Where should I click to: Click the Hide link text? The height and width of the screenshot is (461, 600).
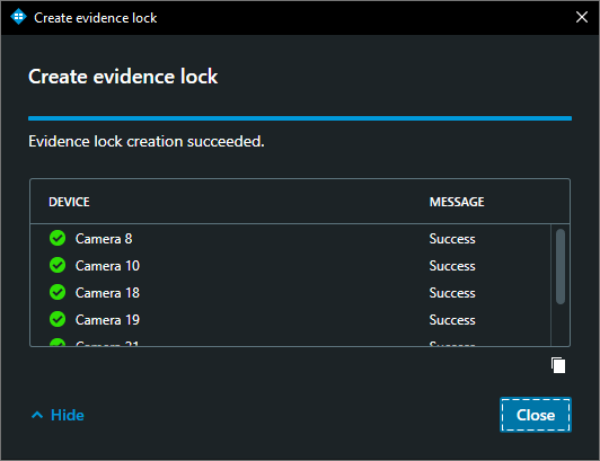pyautogui.click(x=67, y=415)
